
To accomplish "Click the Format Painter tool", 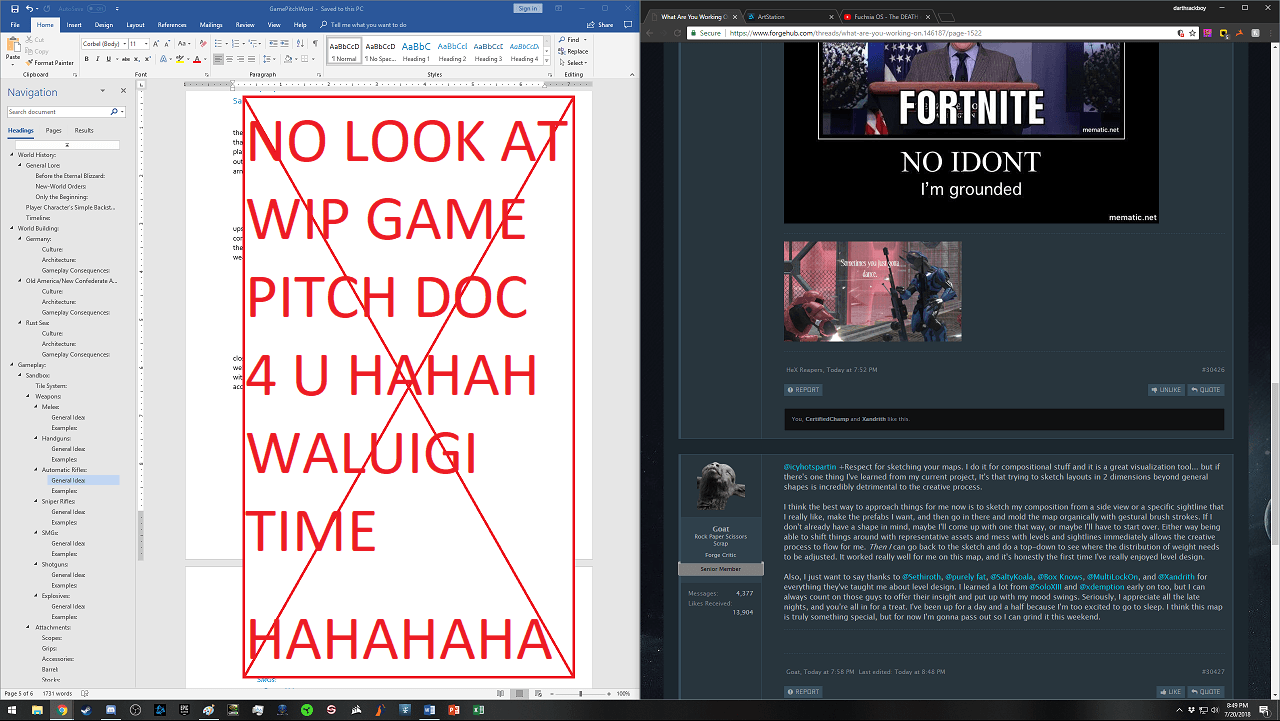I will (x=52, y=62).
